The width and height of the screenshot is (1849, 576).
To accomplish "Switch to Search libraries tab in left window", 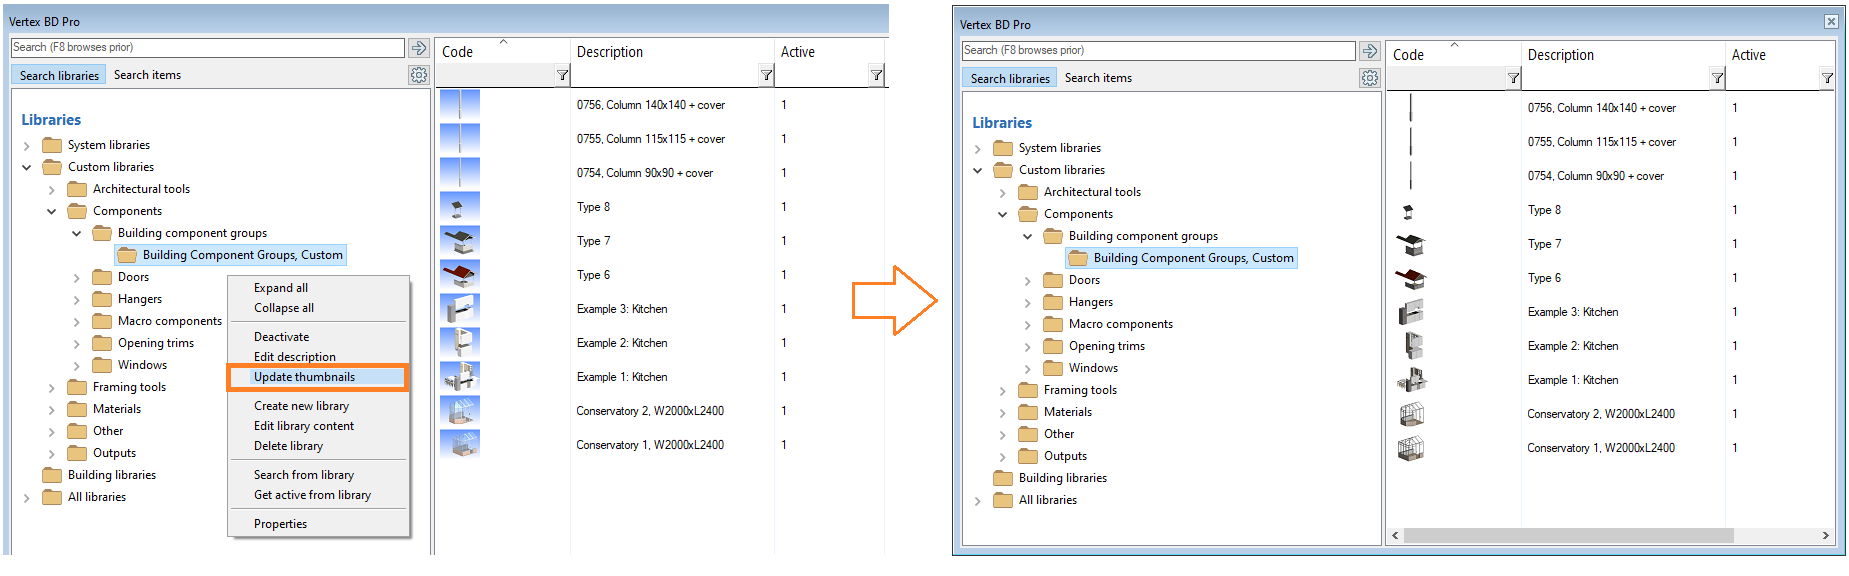I will (59, 75).
